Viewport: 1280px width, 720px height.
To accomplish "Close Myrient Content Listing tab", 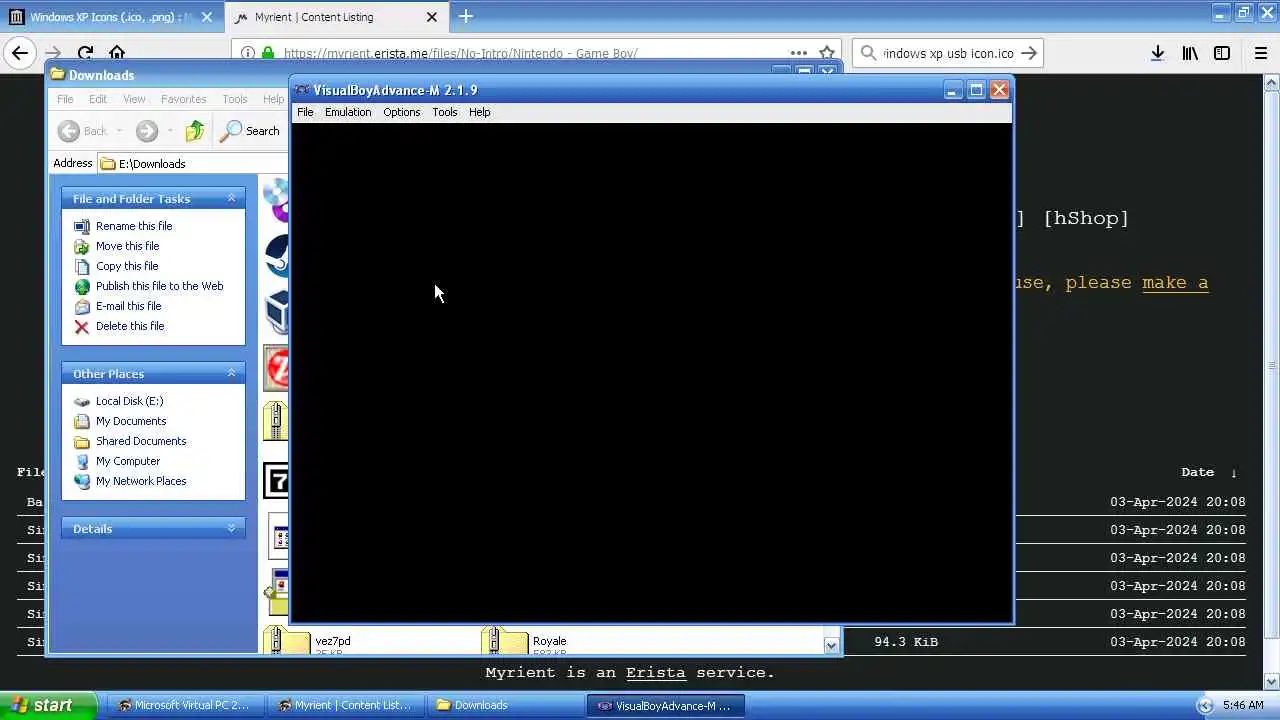I will coord(432,17).
